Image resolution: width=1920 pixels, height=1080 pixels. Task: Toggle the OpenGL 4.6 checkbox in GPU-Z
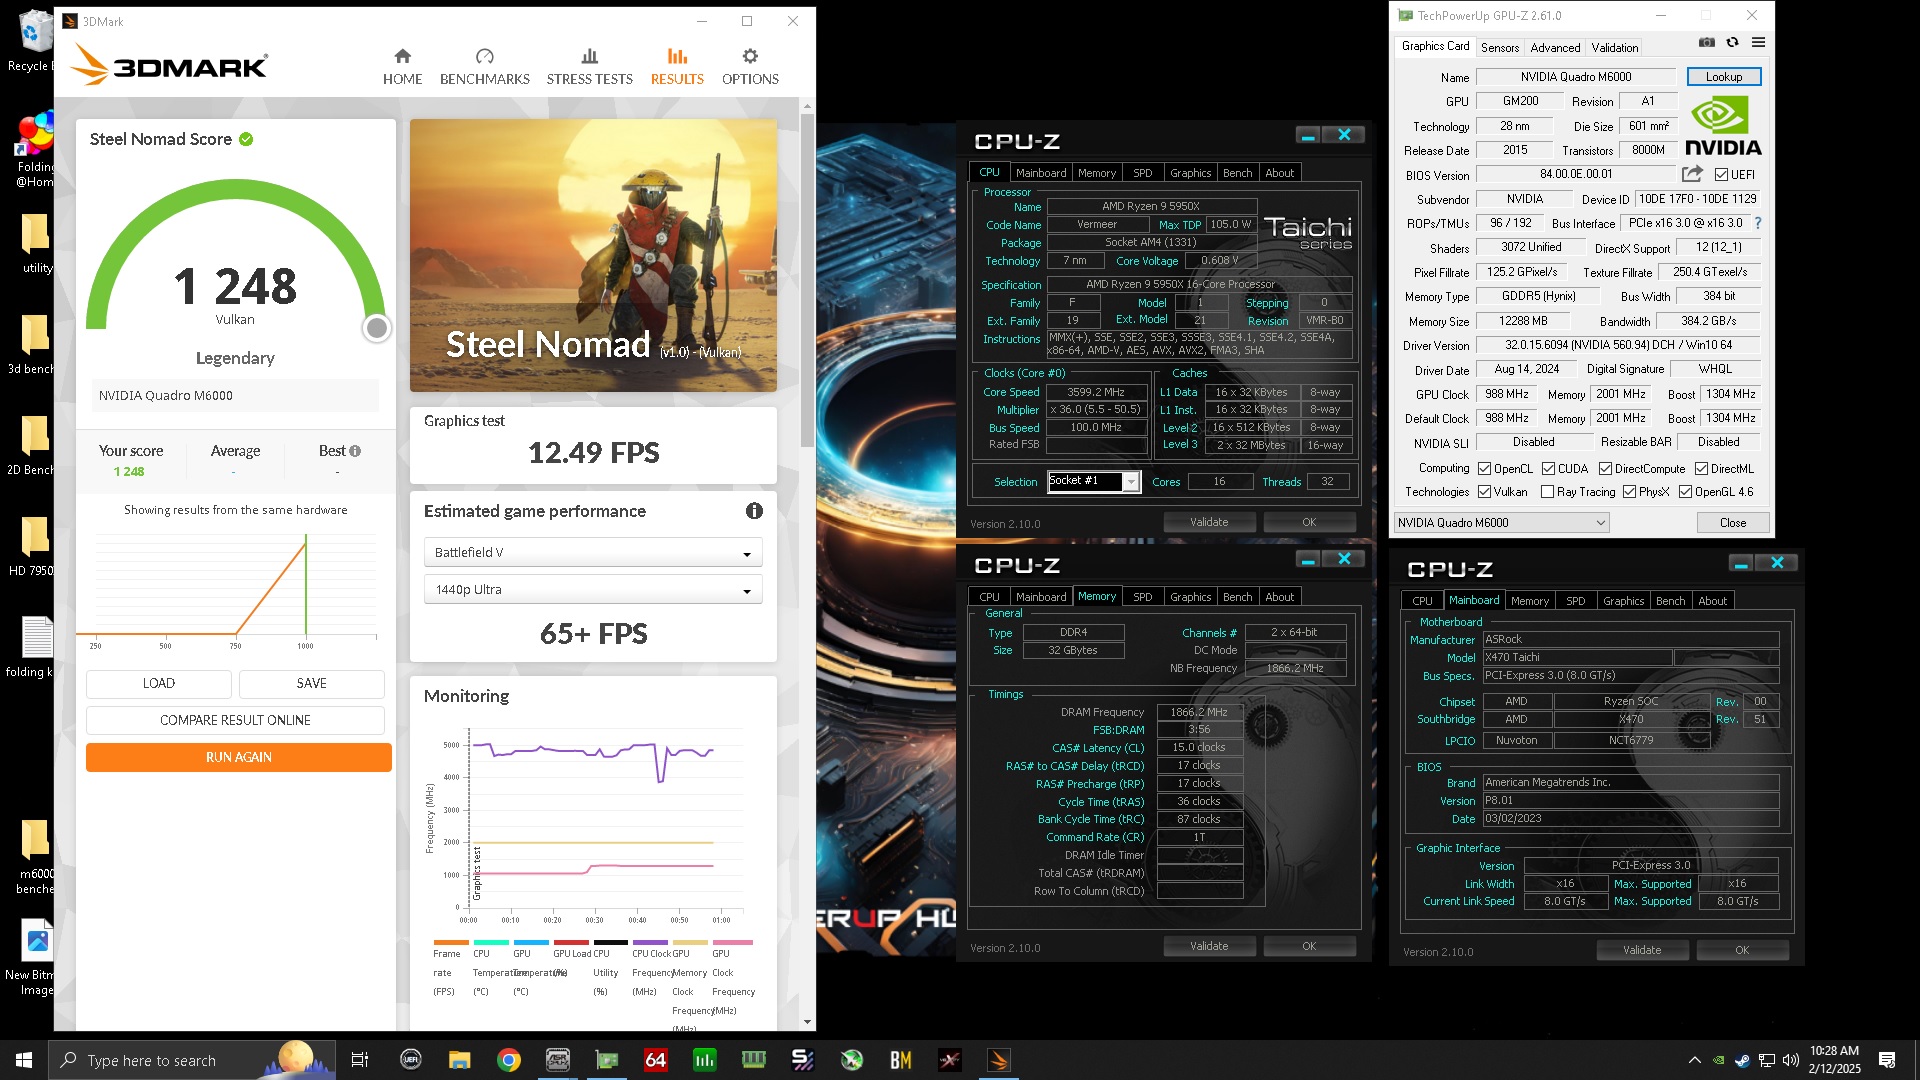pyautogui.click(x=1685, y=491)
